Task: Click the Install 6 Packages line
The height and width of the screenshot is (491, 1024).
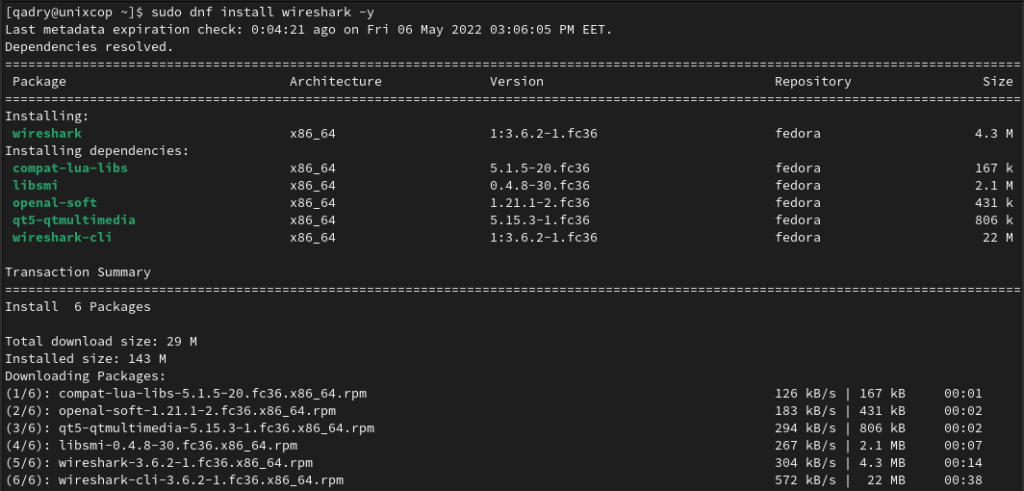Action: [78, 306]
